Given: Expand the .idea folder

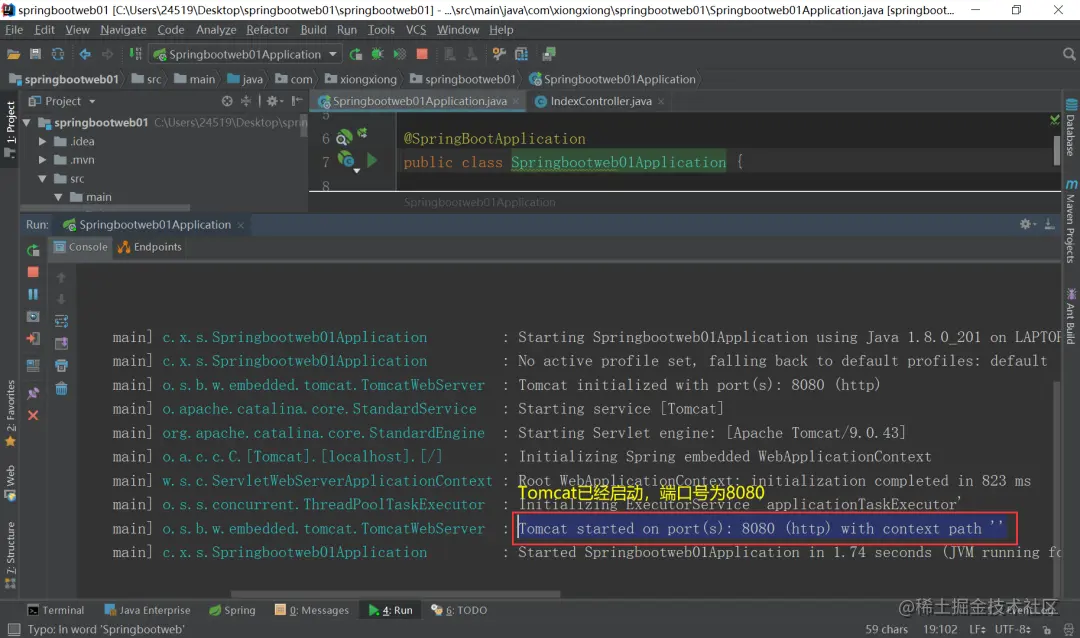Looking at the screenshot, I should [43, 141].
